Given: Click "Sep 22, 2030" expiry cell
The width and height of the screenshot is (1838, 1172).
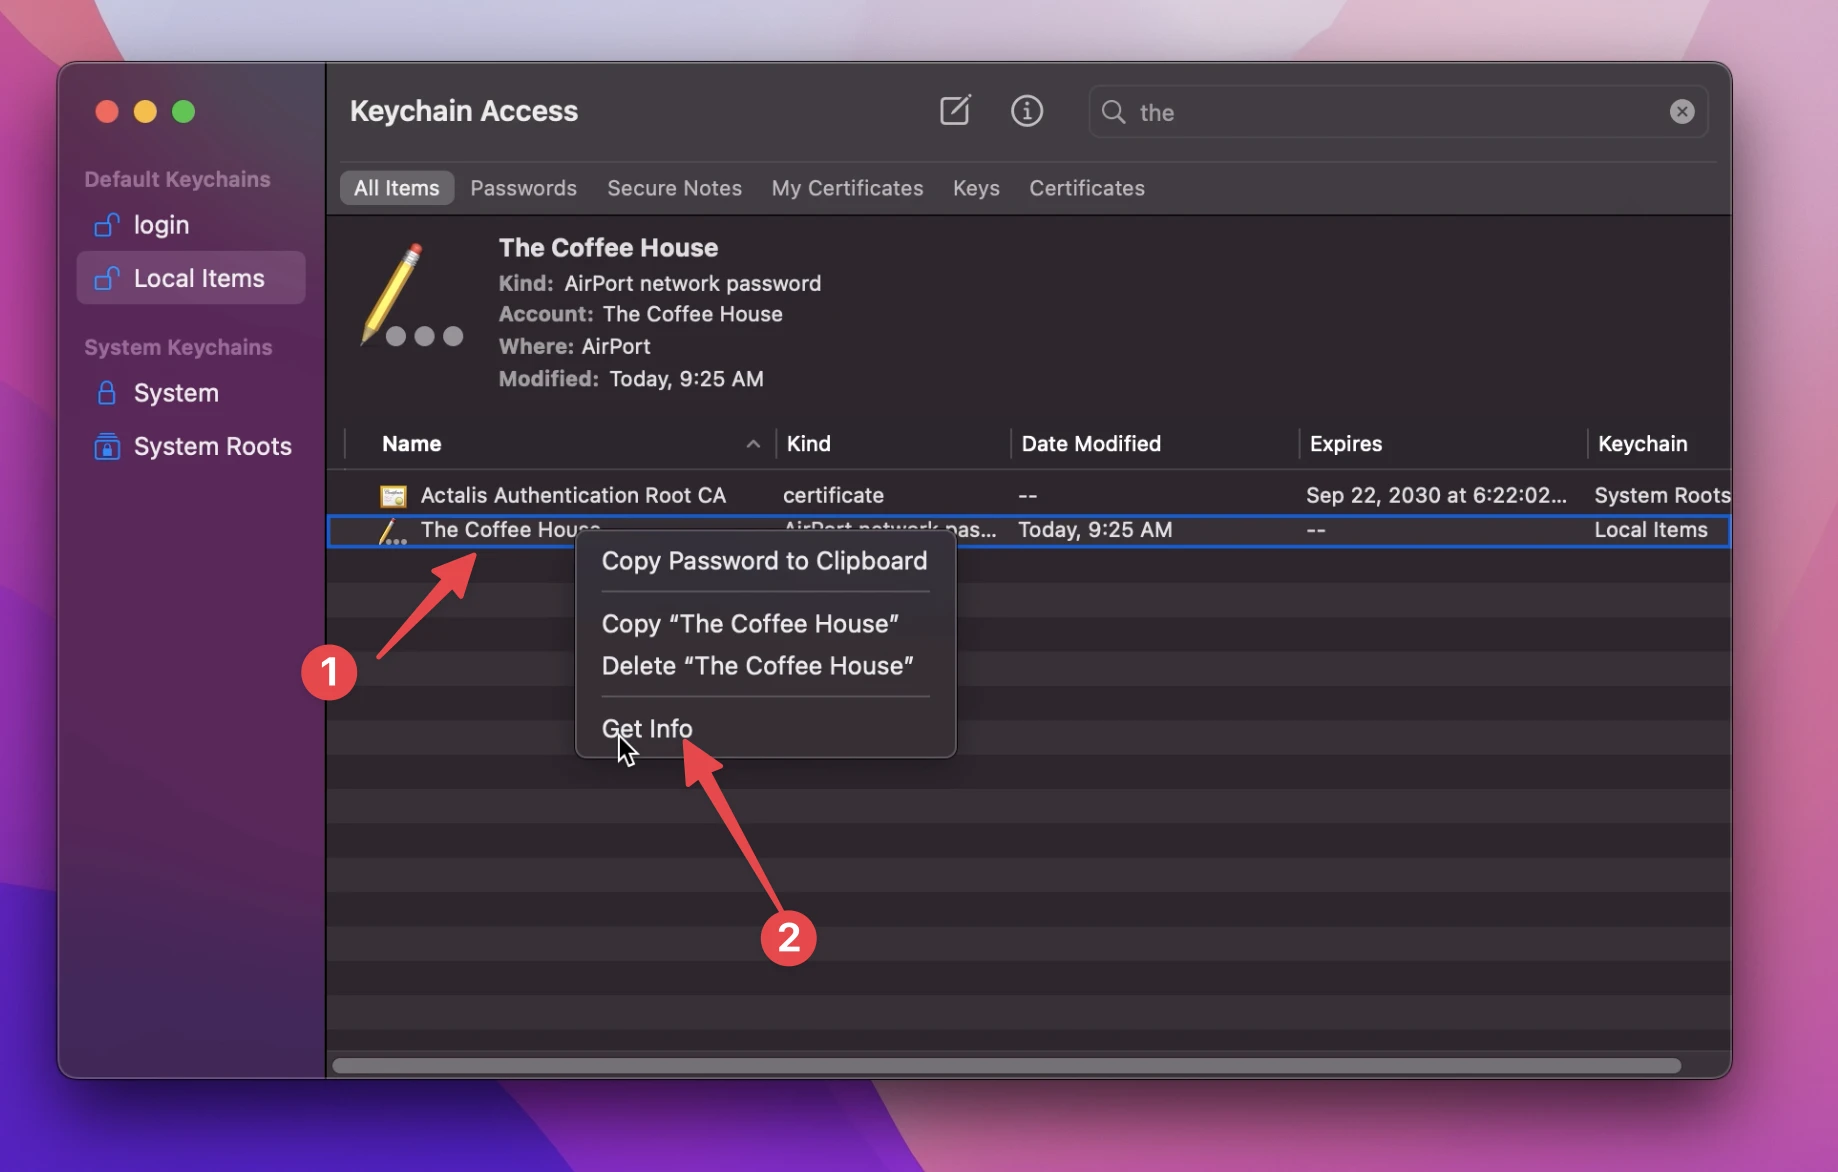Looking at the screenshot, I should (1435, 495).
